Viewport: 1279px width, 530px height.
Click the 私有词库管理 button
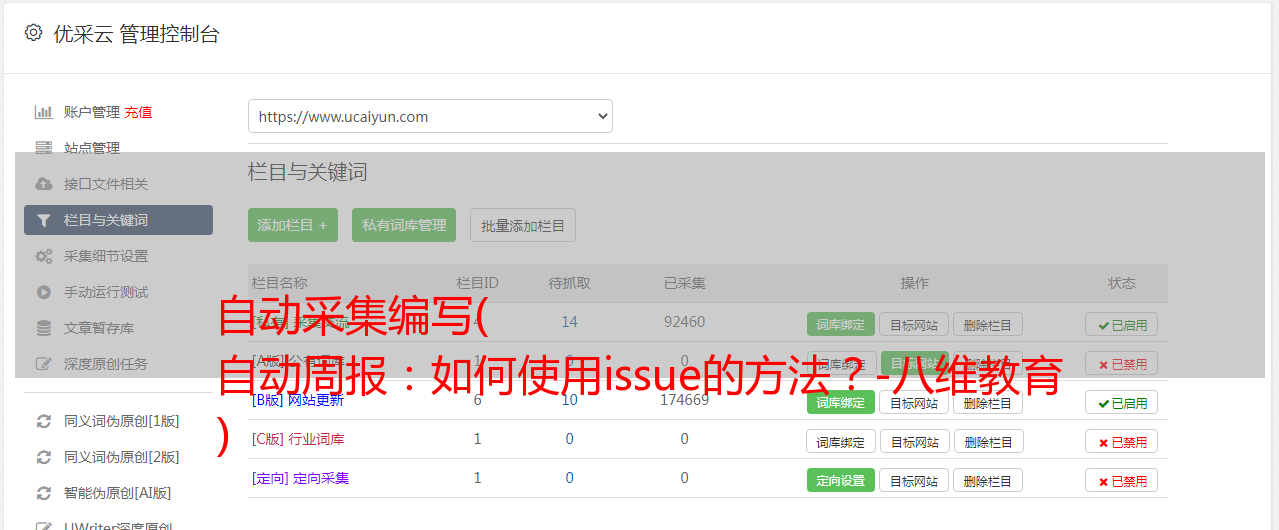[x=404, y=225]
